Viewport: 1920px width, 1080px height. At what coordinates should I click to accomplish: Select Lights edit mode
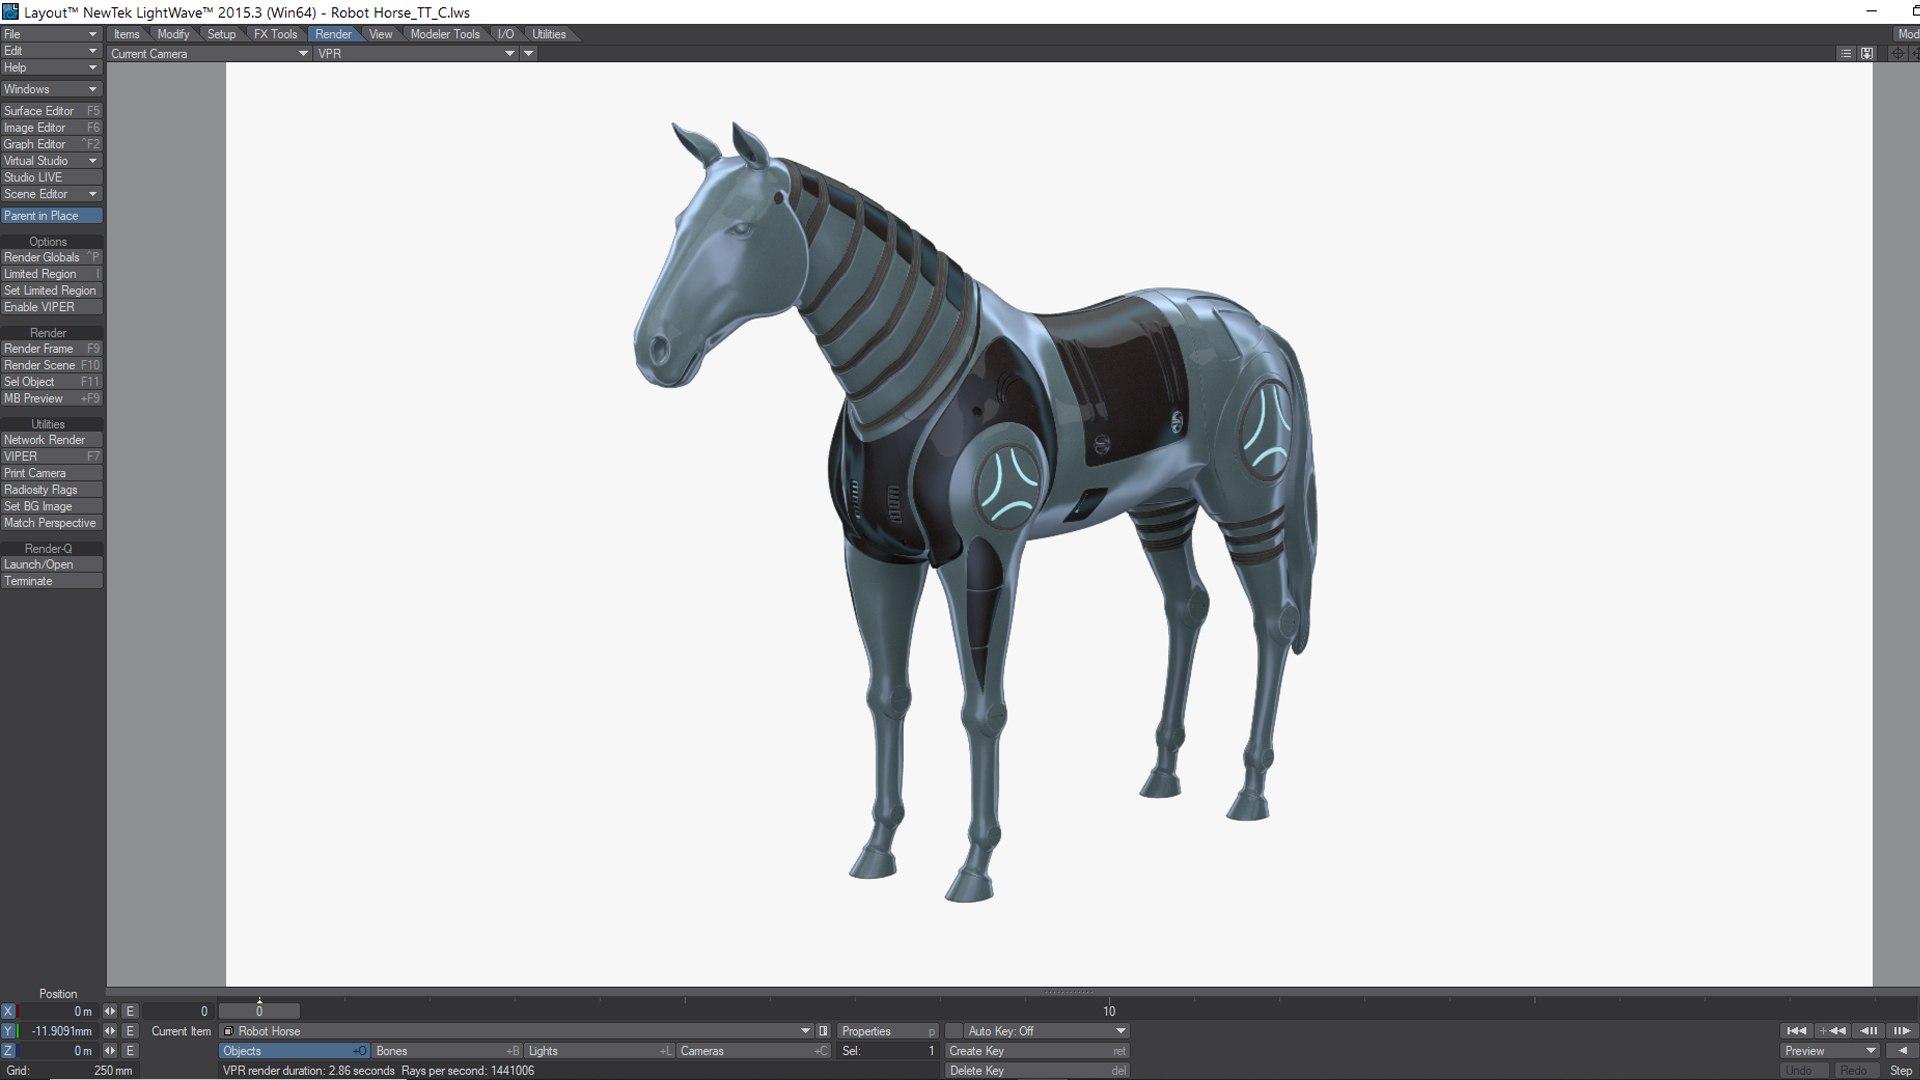pyautogui.click(x=599, y=1051)
